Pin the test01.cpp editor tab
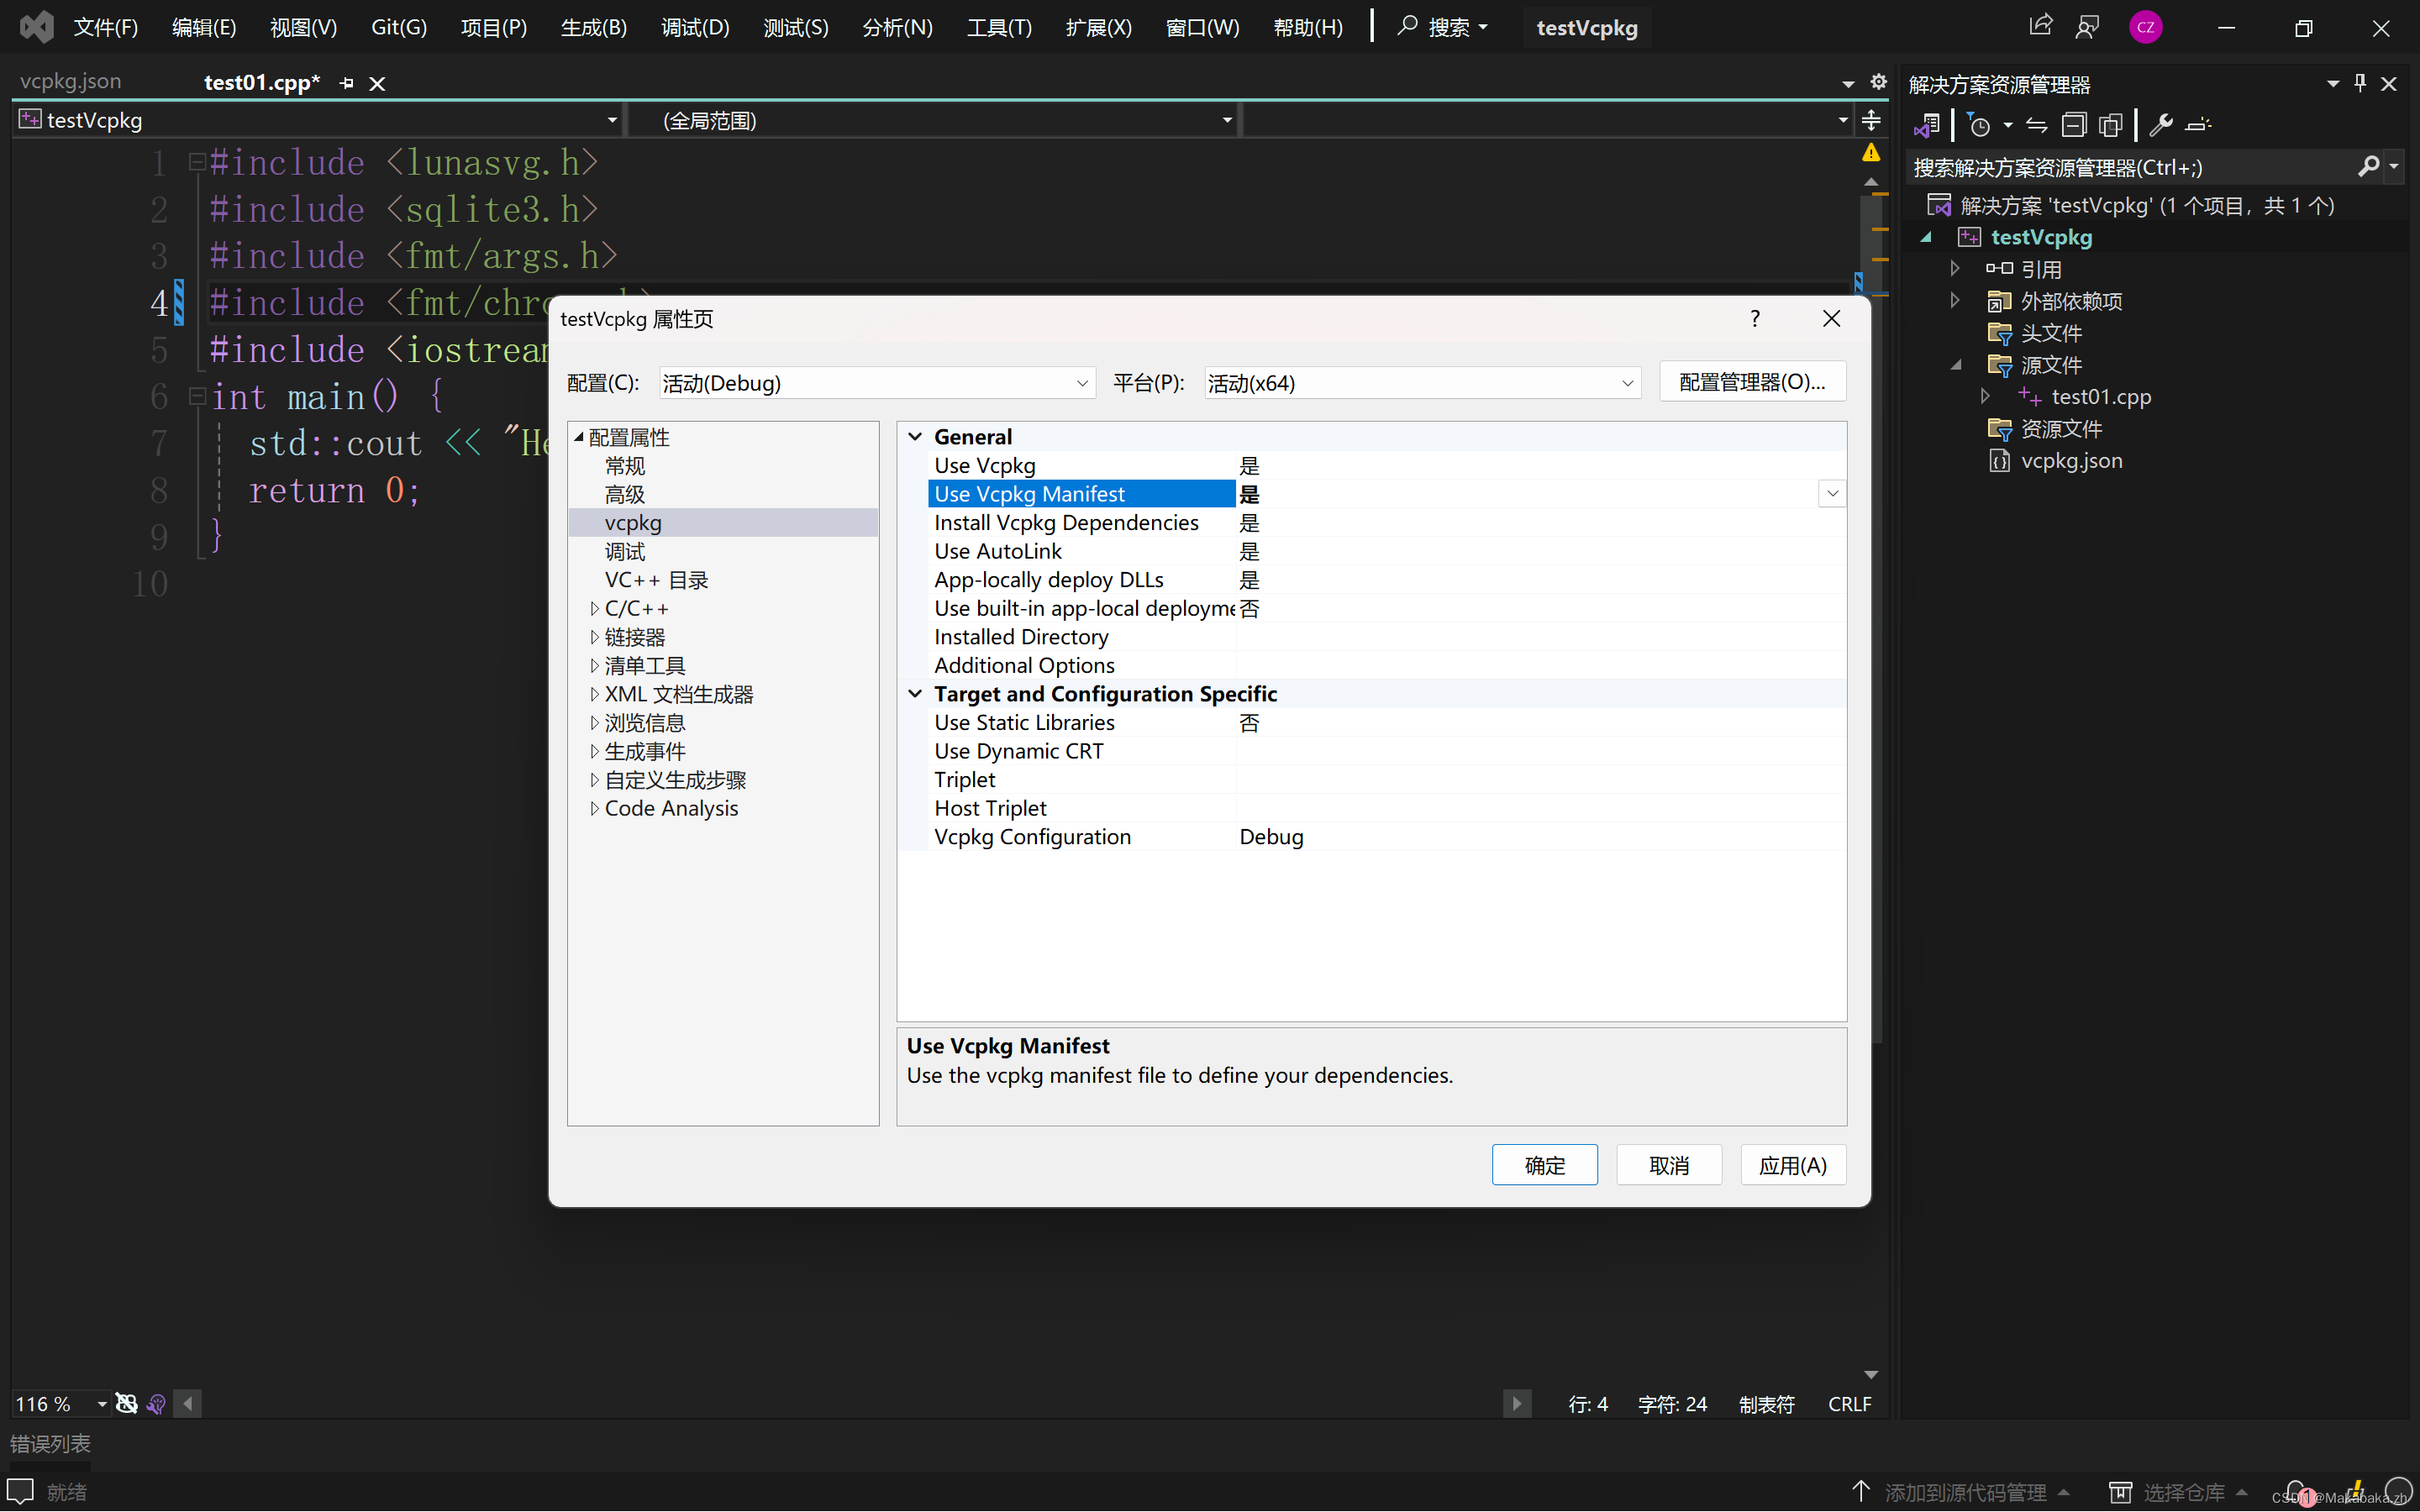Viewport: 2420px width, 1512px height. (347, 82)
